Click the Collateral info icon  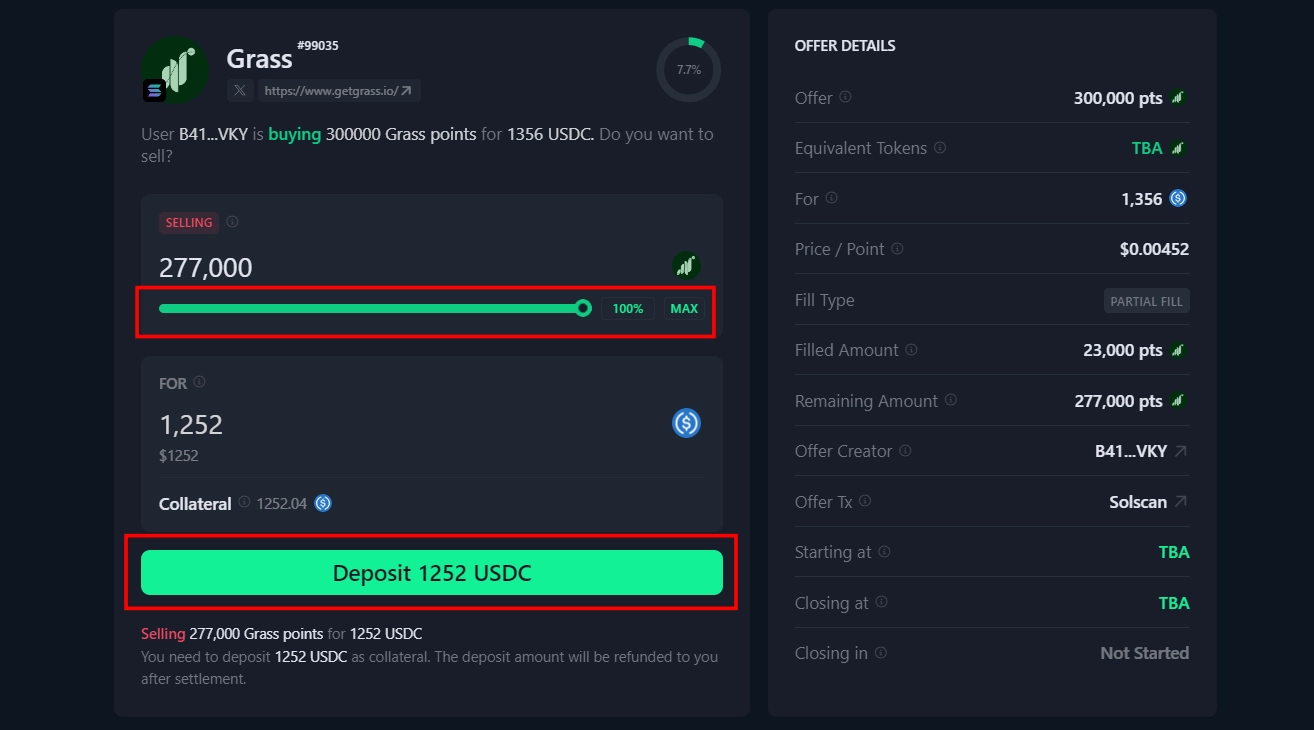pyautogui.click(x=244, y=502)
